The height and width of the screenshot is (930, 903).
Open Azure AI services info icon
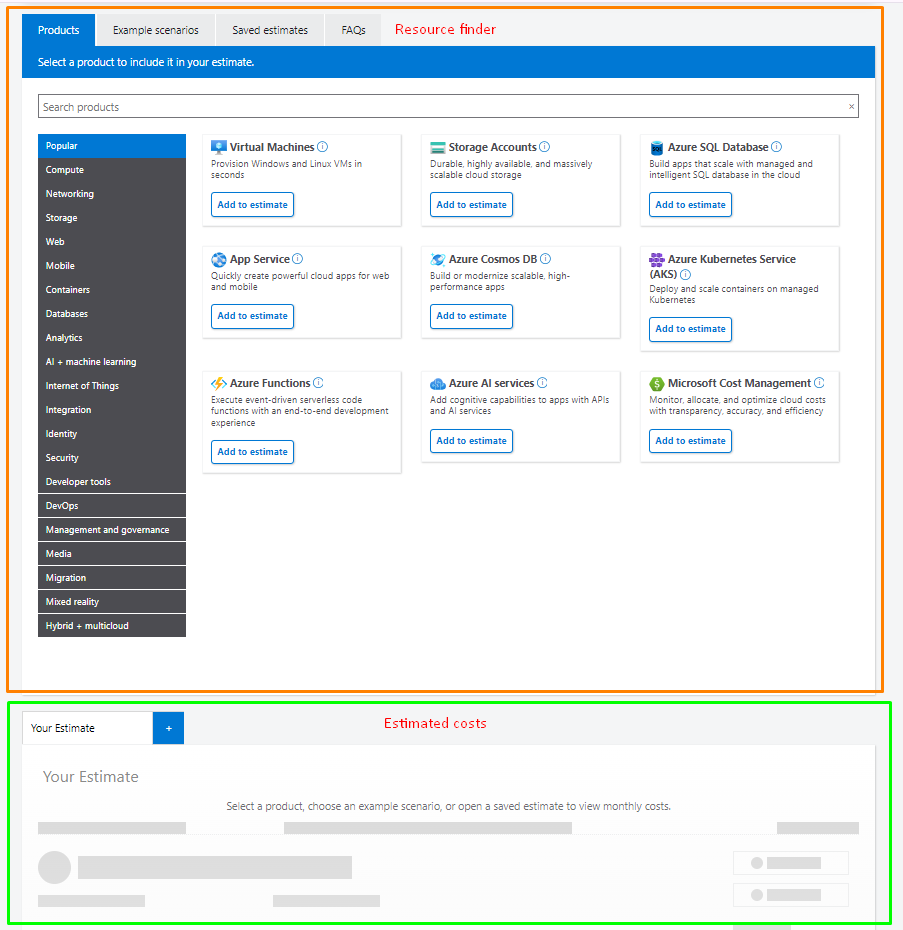click(x=542, y=383)
